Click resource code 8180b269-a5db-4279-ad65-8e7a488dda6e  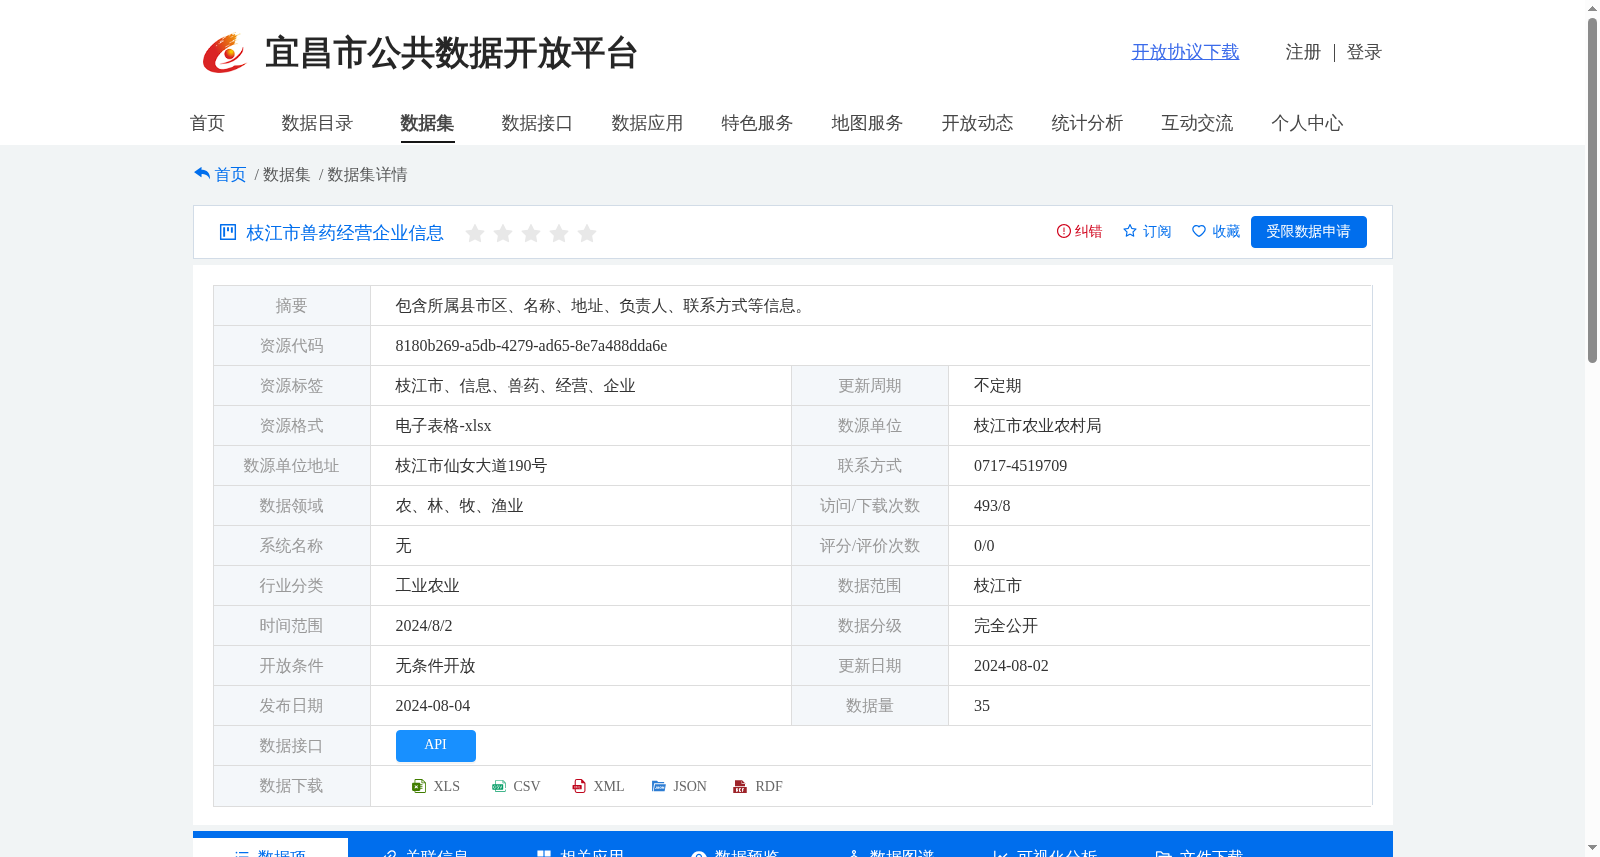[x=531, y=346]
